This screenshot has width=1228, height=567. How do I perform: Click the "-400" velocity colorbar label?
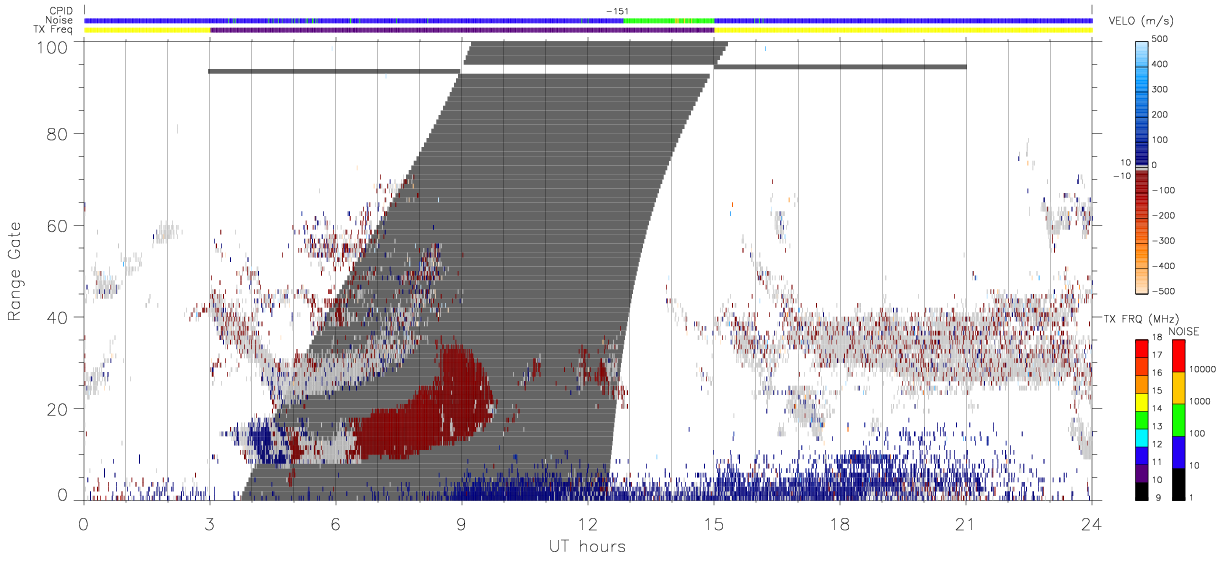click(1162, 266)
